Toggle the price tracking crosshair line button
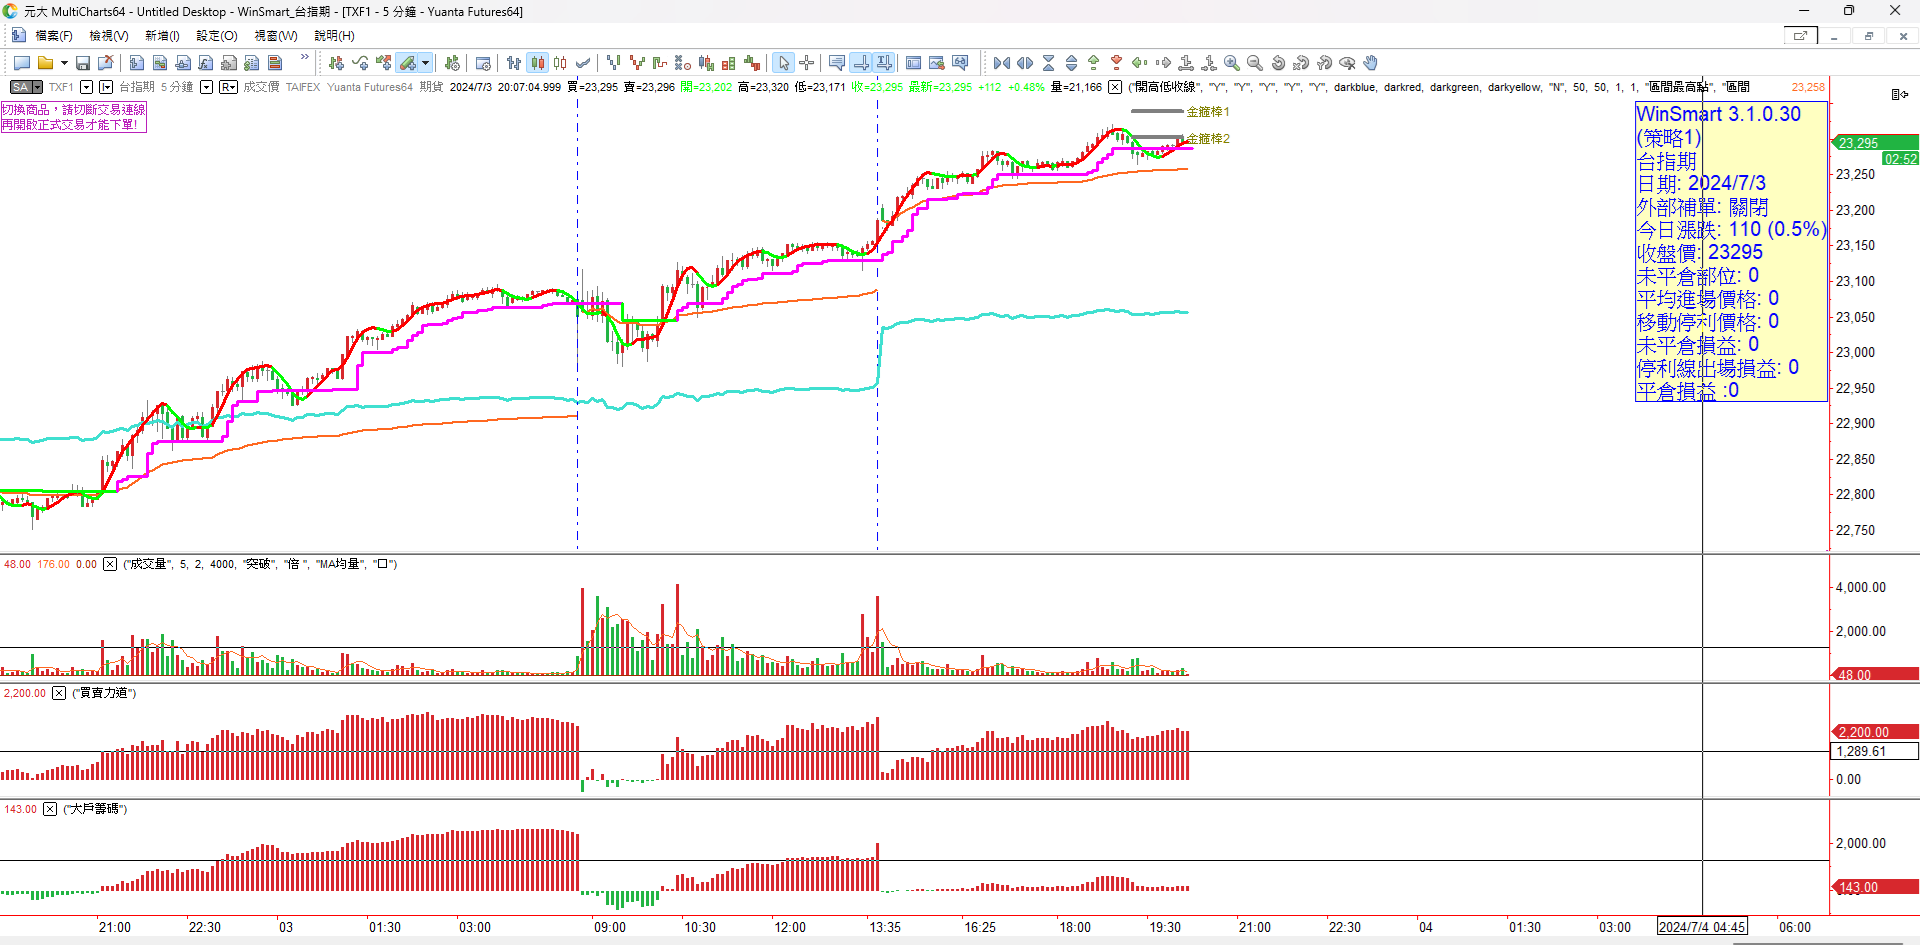 pyautogui.click(x=860, y=63)
